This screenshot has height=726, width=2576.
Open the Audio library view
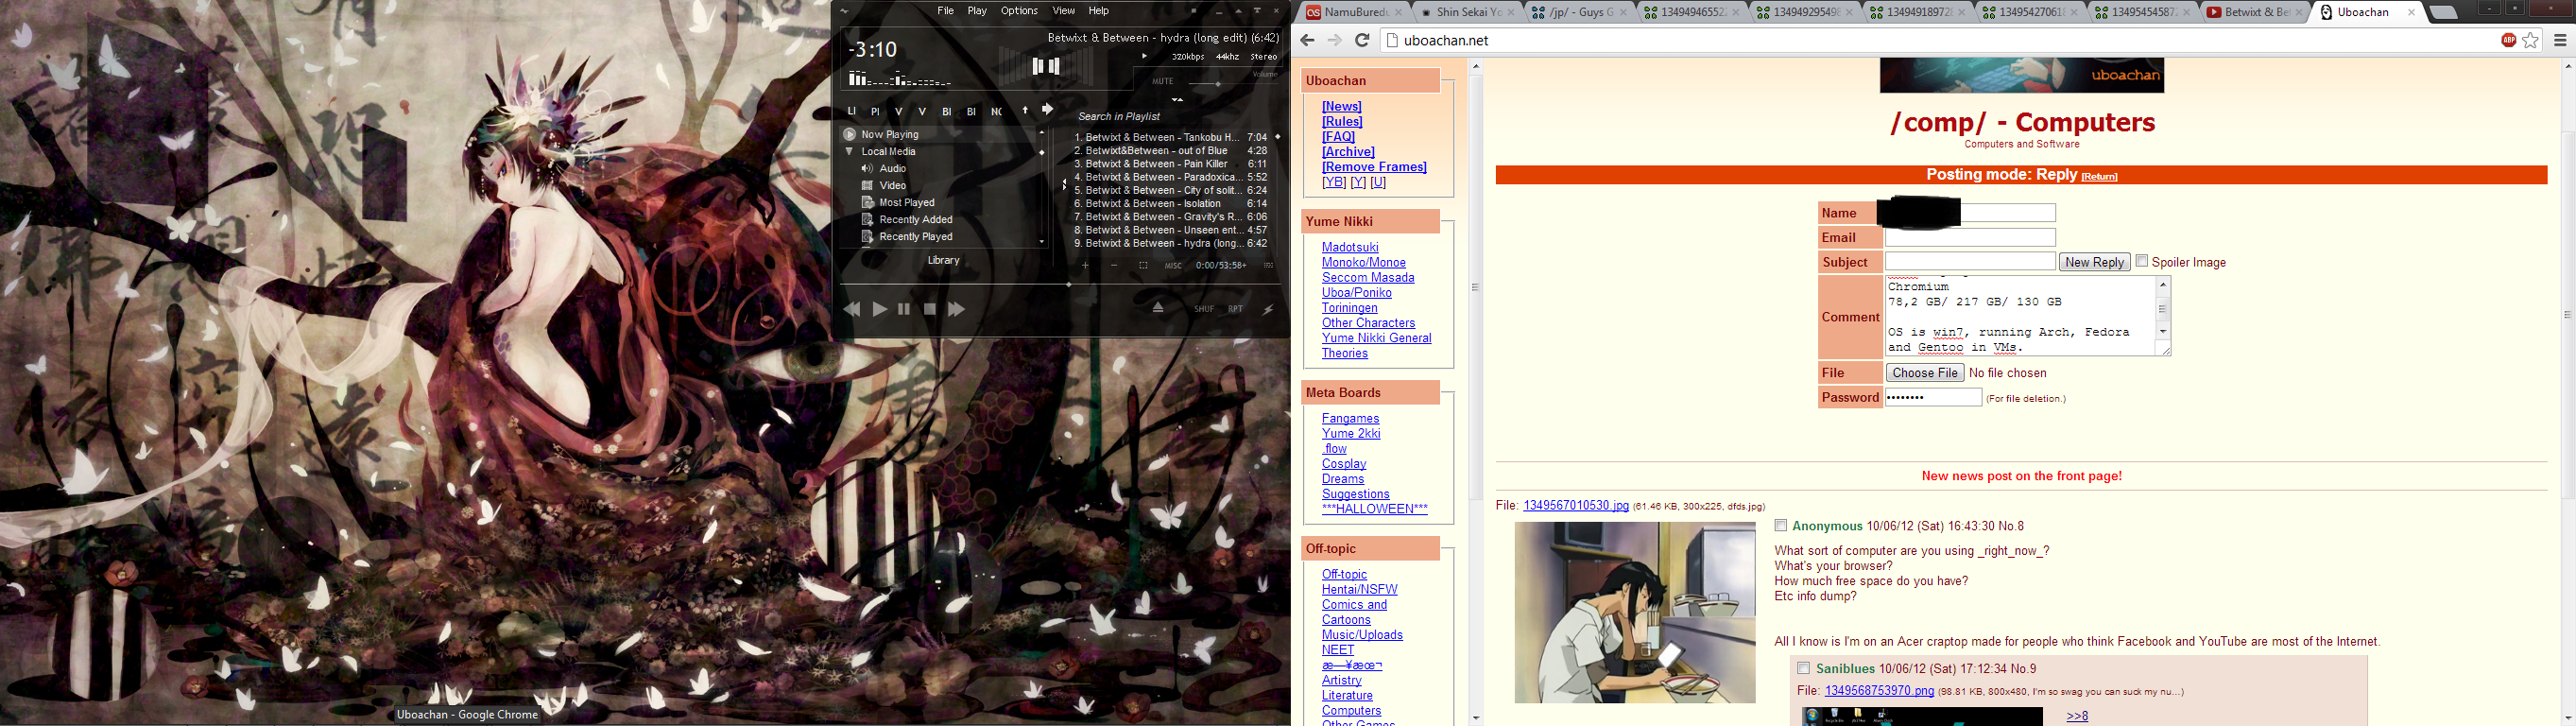[x=893, y=169]
